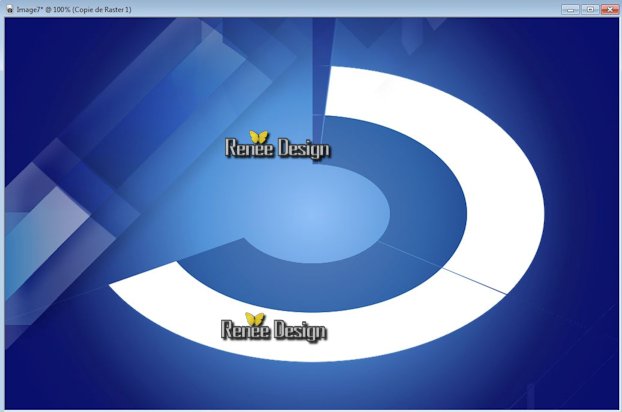Click the title text 'Image7* @ 100% (Copie de Raster 1)'
The height and width of the screenshot is (412, 622).
click(74, 10)
